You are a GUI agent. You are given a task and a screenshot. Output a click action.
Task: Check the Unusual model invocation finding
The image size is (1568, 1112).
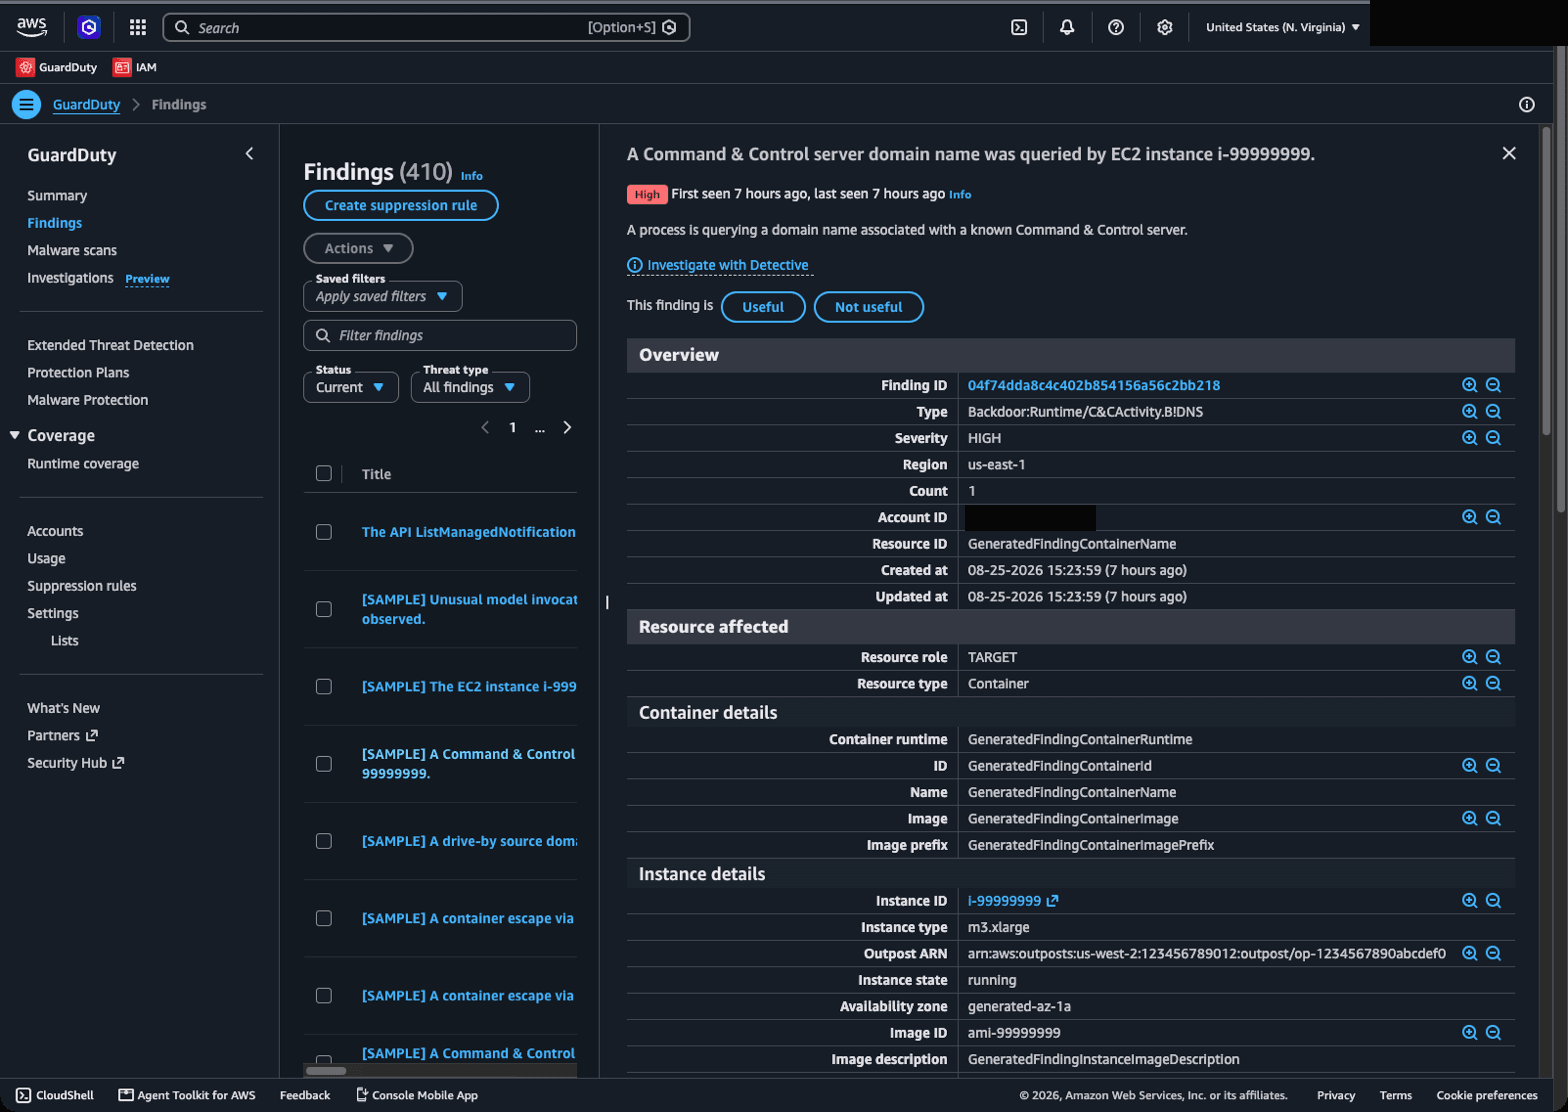(x=324, y=609)
